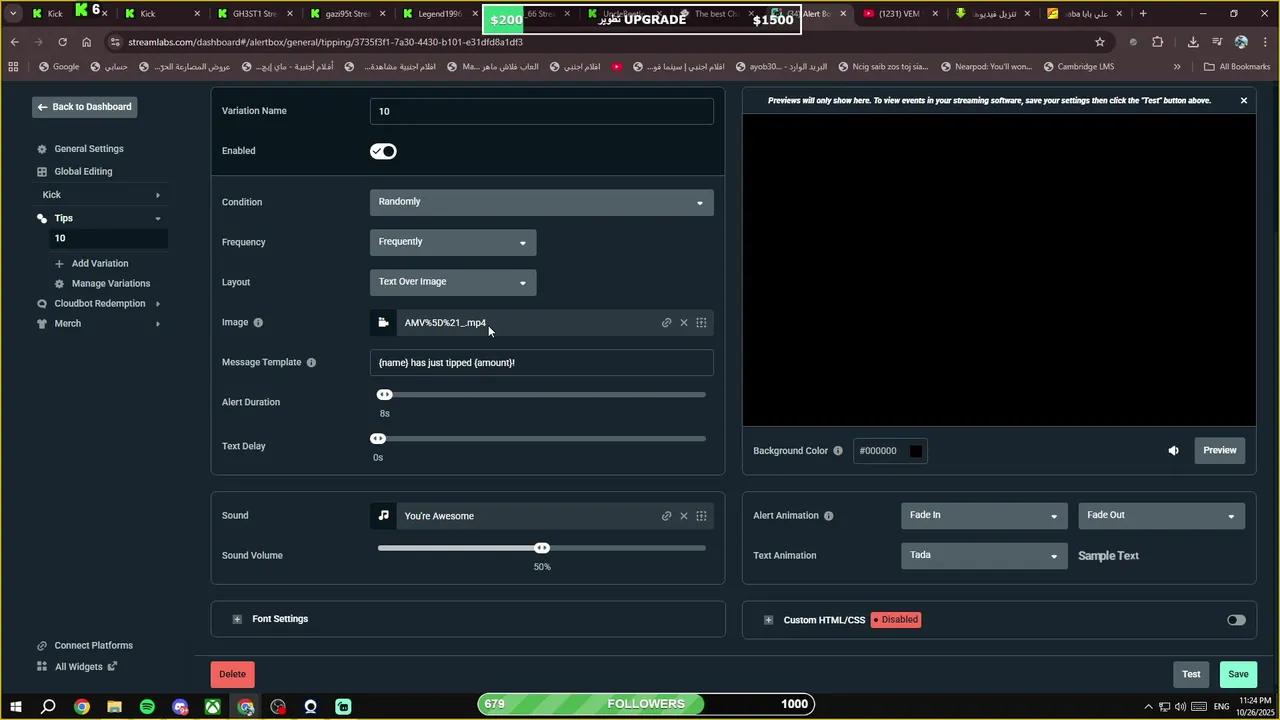This screenshot has height=720, width=1280.
Task: Open the browser extensions menu
Action: 1158,42
